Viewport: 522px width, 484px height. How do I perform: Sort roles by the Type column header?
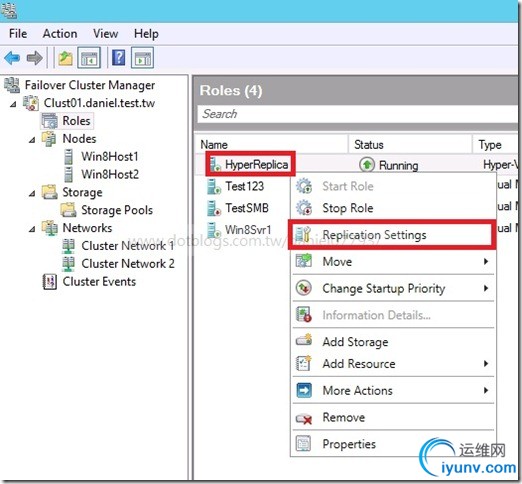click(495, 145)
